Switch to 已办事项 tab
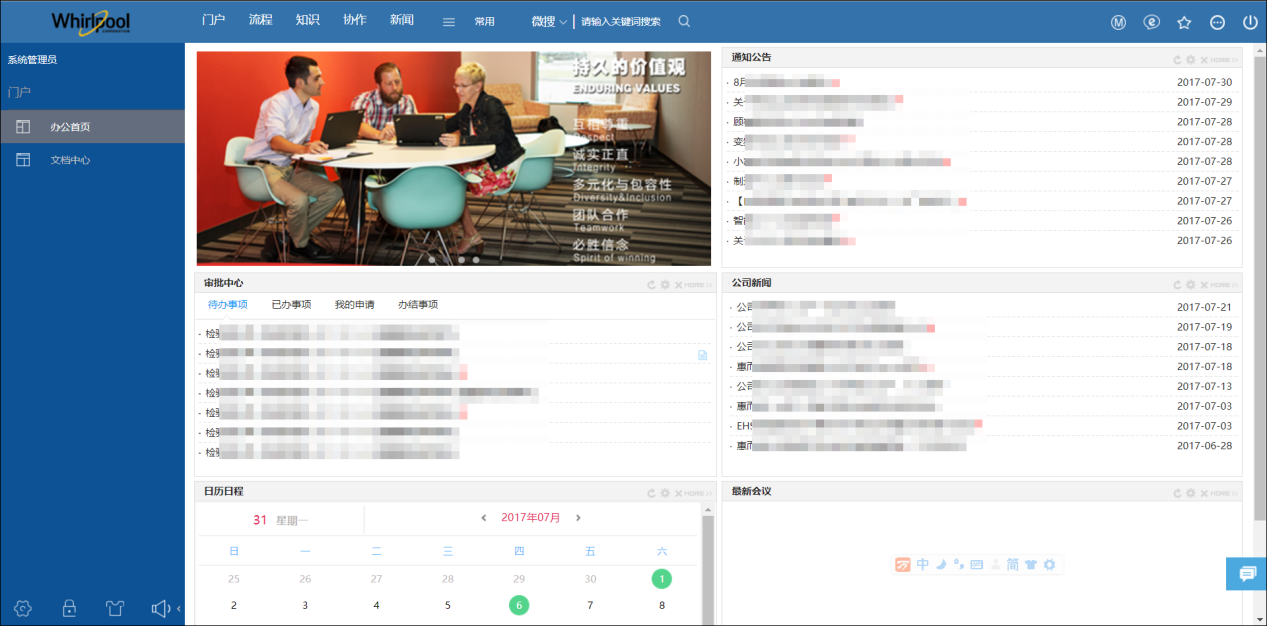Image resolution: width=1267 pixels, height=626 pixels. pos(291,304)
